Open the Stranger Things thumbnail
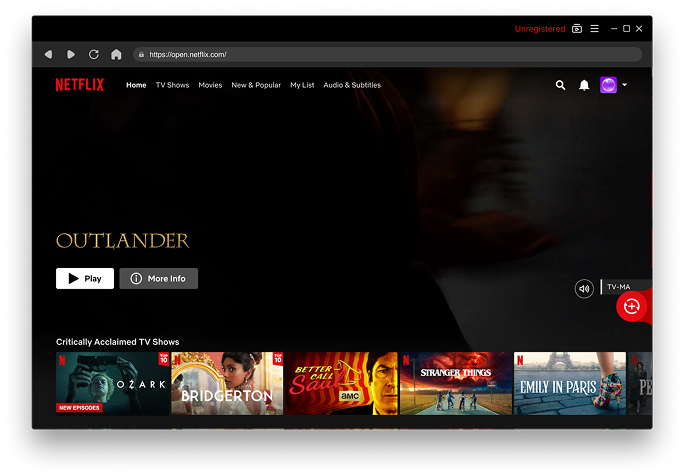The width and height of the screenshot is (684, 476). point(456,384)
